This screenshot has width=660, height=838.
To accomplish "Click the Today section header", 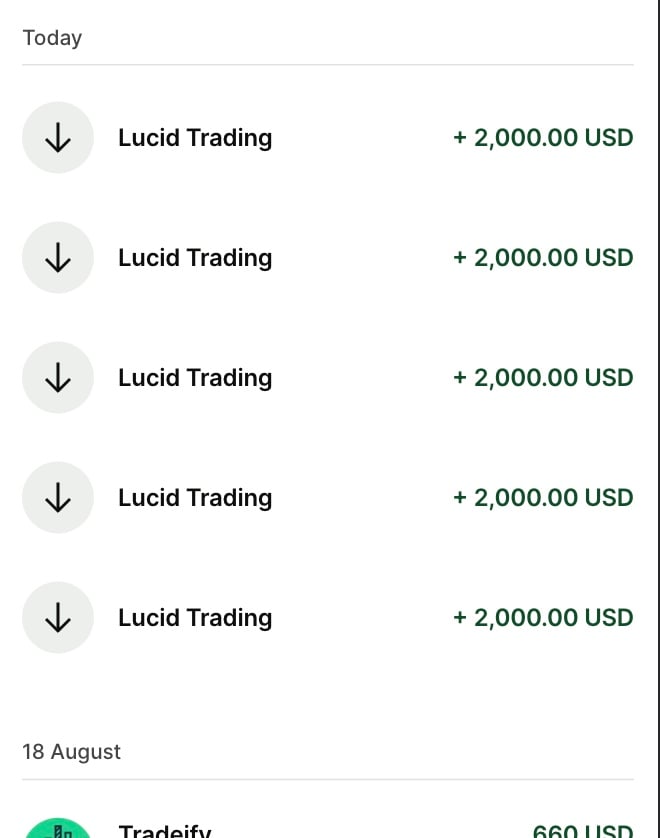I will 52,38.
